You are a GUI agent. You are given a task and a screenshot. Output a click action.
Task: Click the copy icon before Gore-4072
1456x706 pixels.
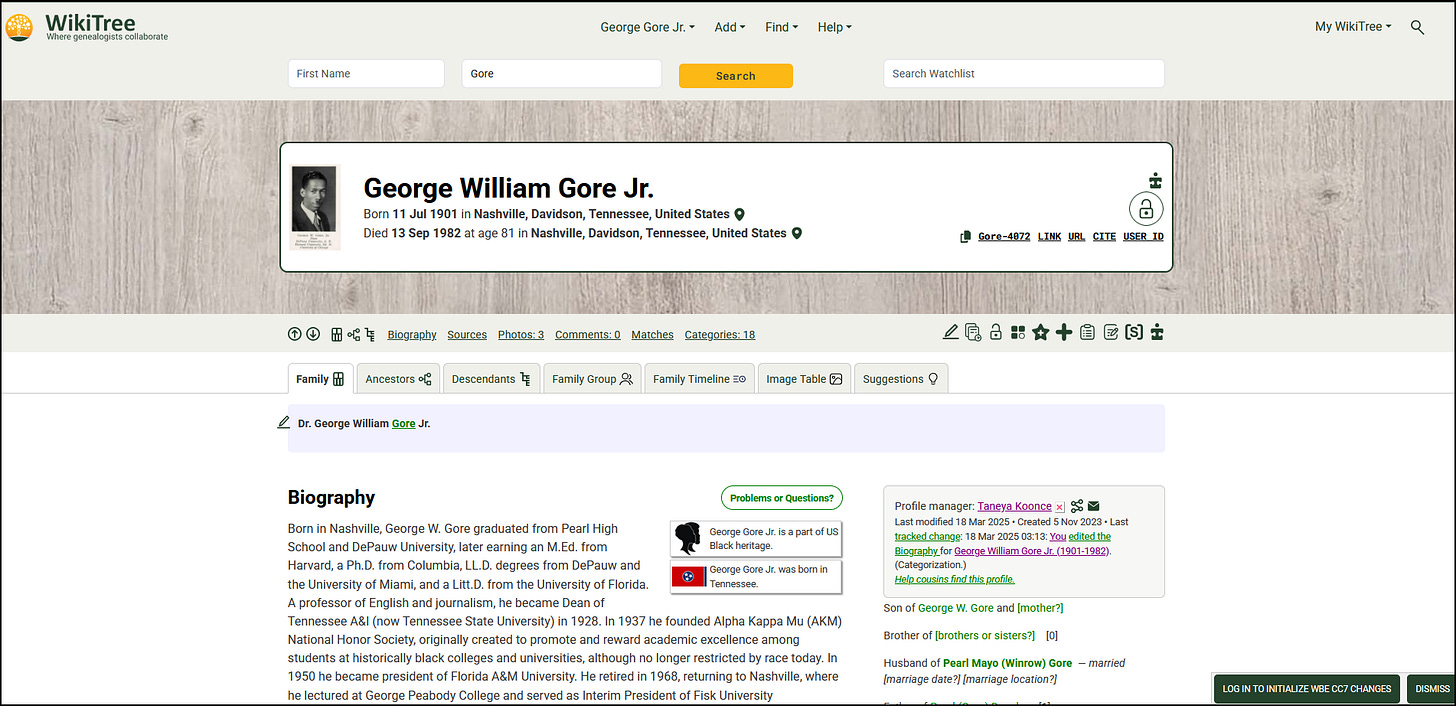pos(965,237)
